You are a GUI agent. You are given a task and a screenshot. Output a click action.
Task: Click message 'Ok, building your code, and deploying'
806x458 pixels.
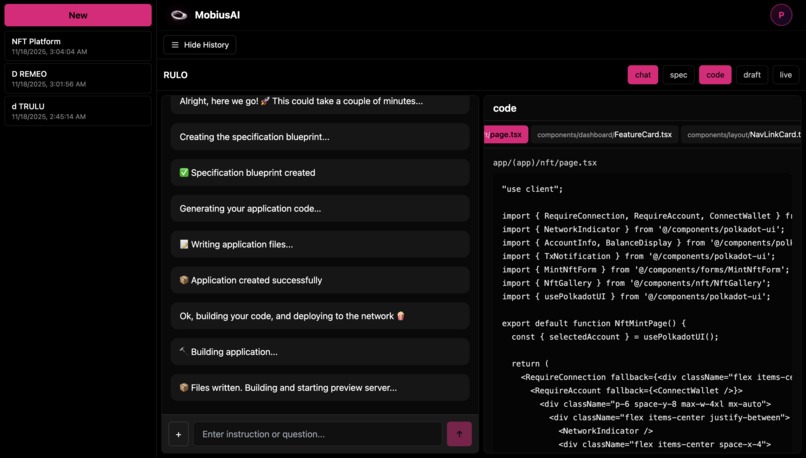click(x=320, y=316)
